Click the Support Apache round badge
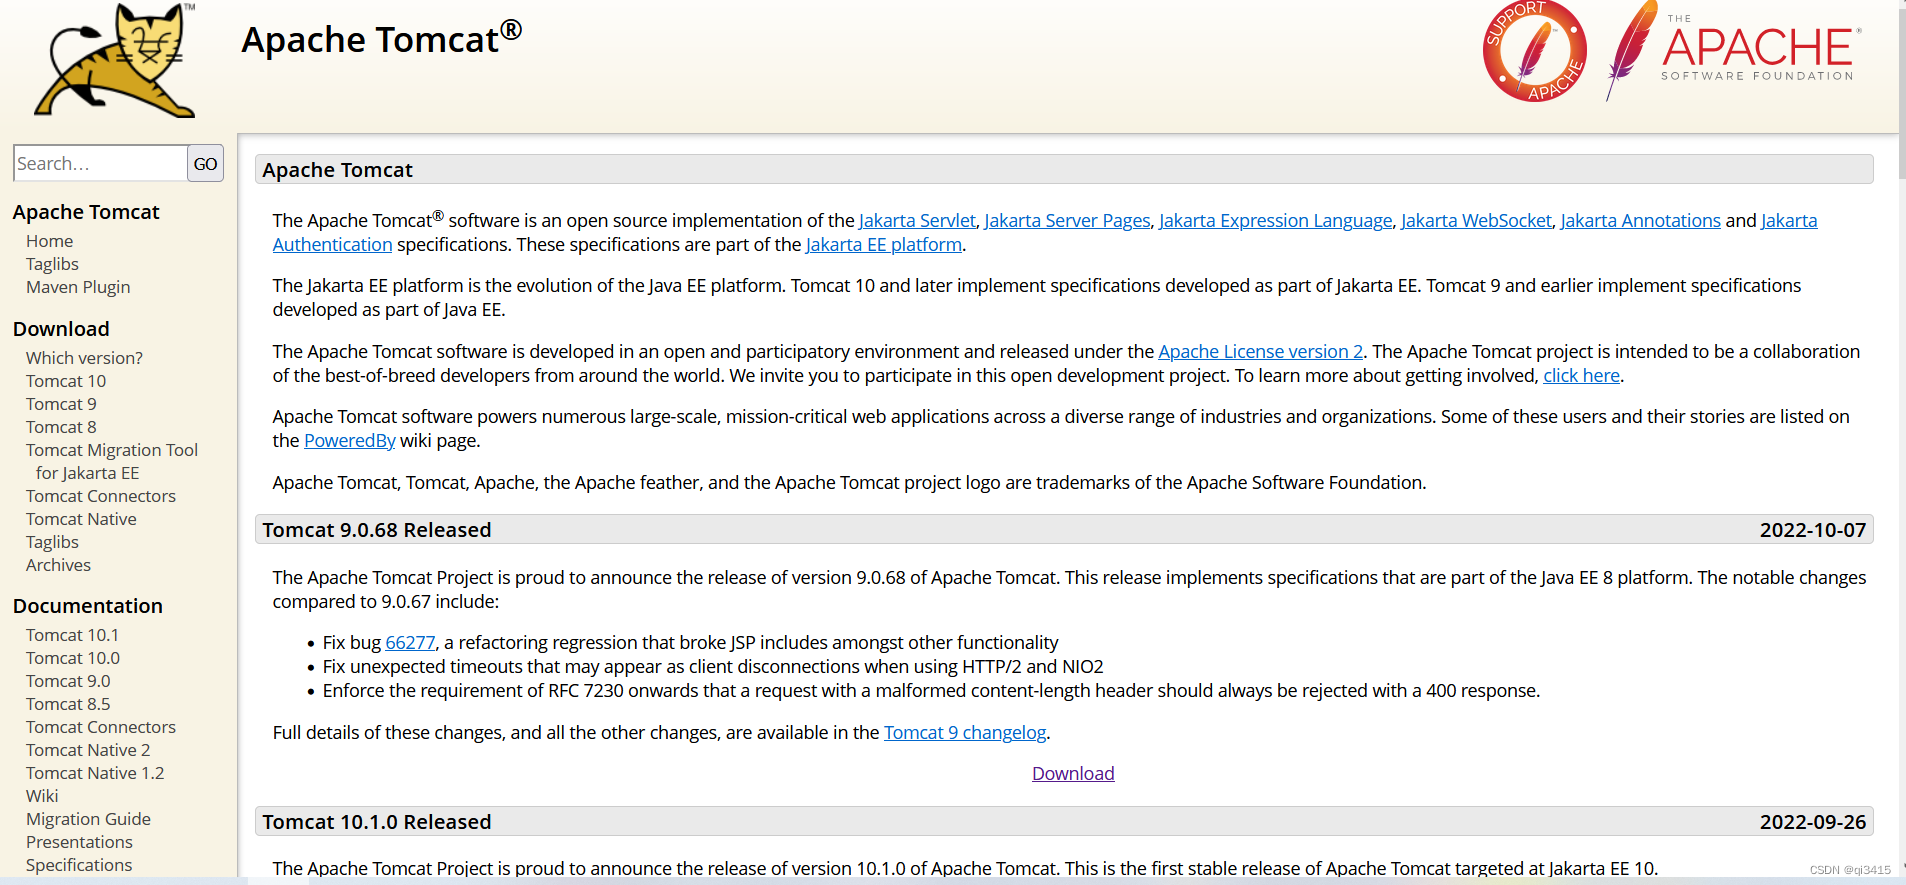The height and width of the screenshot is (885, 1906). tap(1534, 51)
